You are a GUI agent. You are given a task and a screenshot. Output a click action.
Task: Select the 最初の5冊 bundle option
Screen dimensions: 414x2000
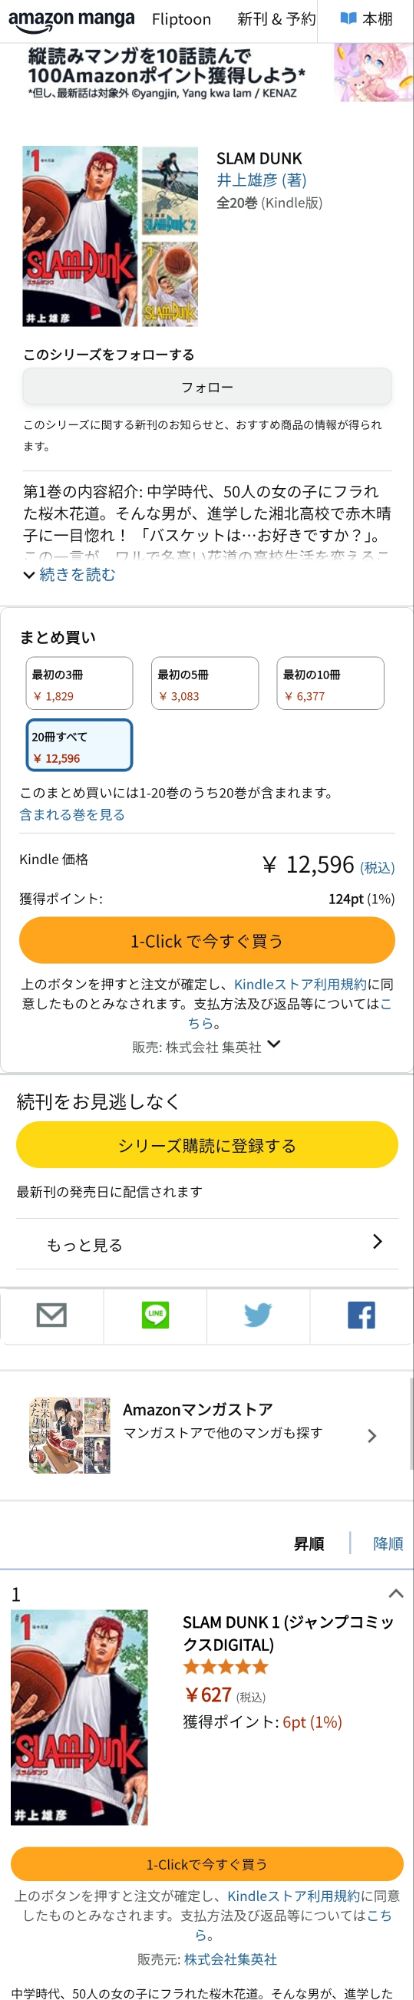[x=205, y=683]
